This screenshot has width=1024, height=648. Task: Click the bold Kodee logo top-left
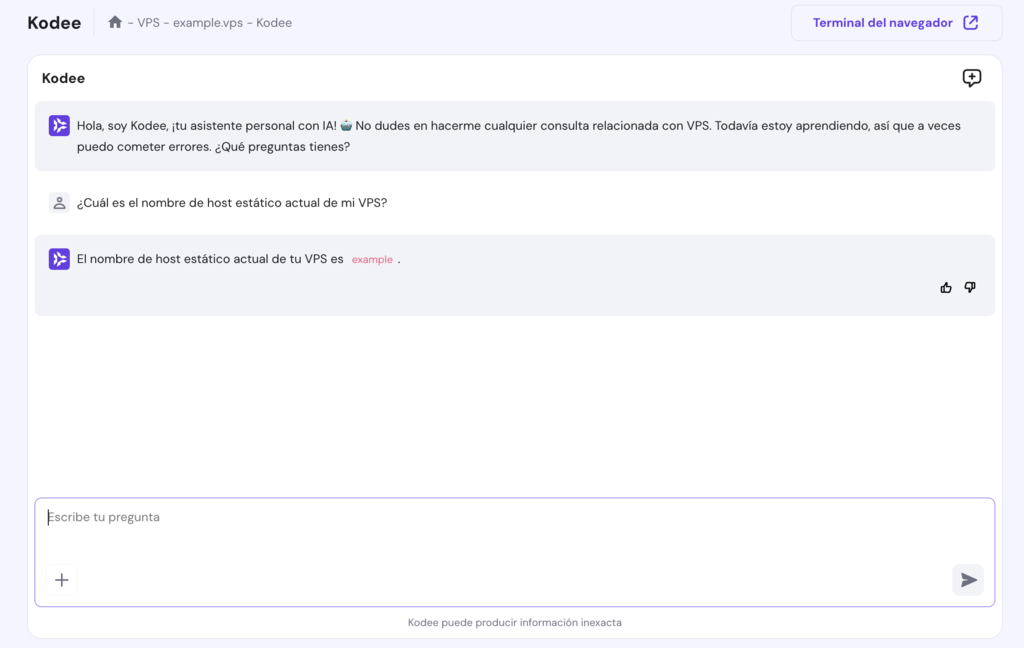[53, 22]
